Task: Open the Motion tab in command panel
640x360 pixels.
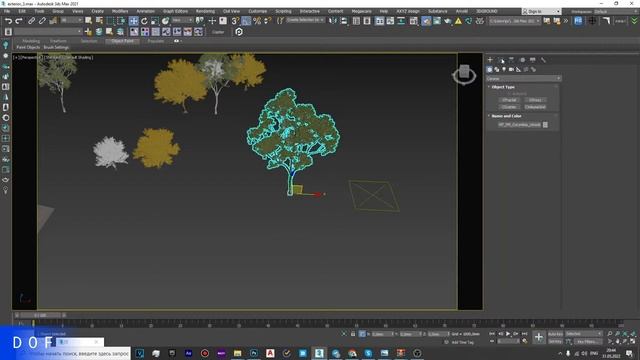Action: [522, 60]
